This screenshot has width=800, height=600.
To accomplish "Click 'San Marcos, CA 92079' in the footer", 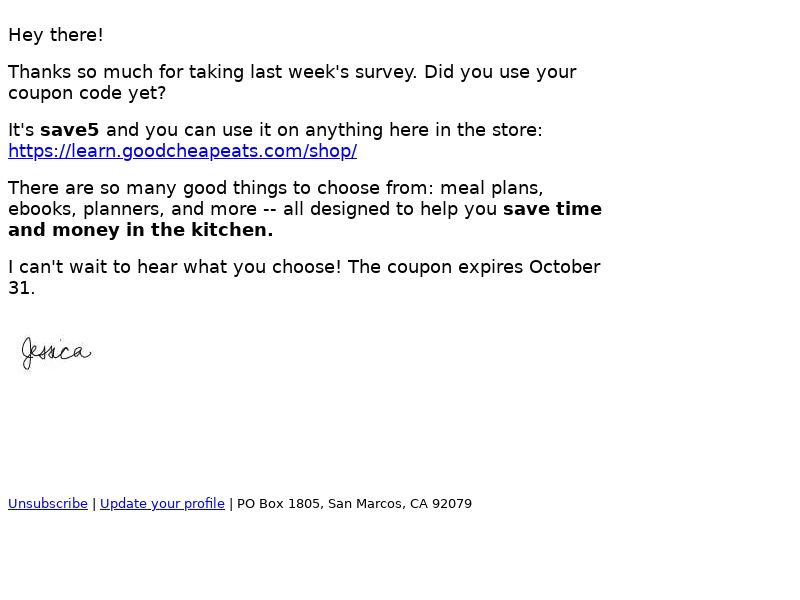I will pyautogui.click(x=400, y=504).
